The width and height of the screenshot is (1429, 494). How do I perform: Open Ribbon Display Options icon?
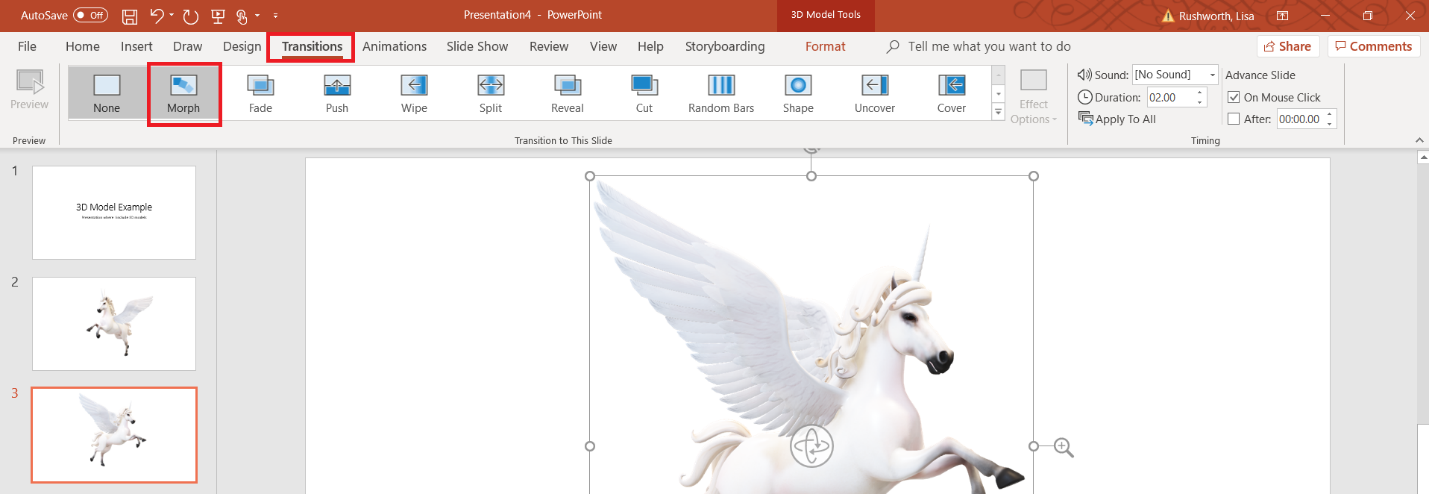[x=1281, y=16]
